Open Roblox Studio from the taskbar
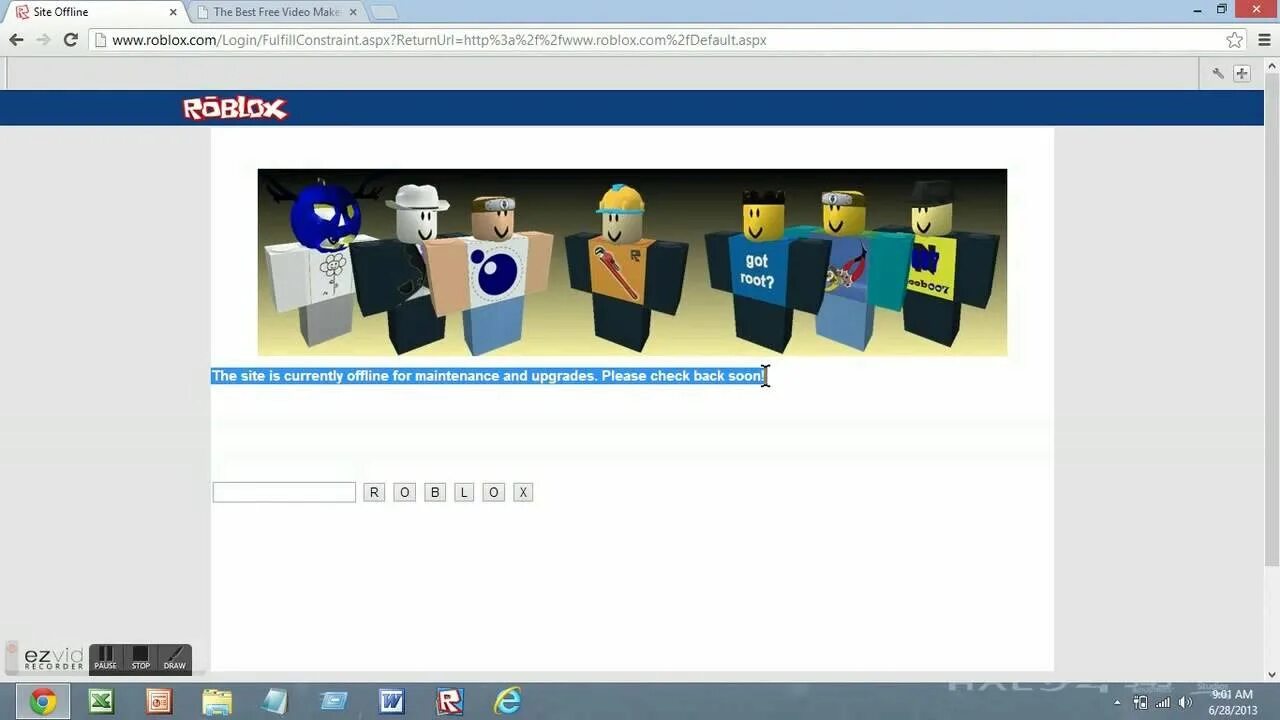 coord(449,702)
